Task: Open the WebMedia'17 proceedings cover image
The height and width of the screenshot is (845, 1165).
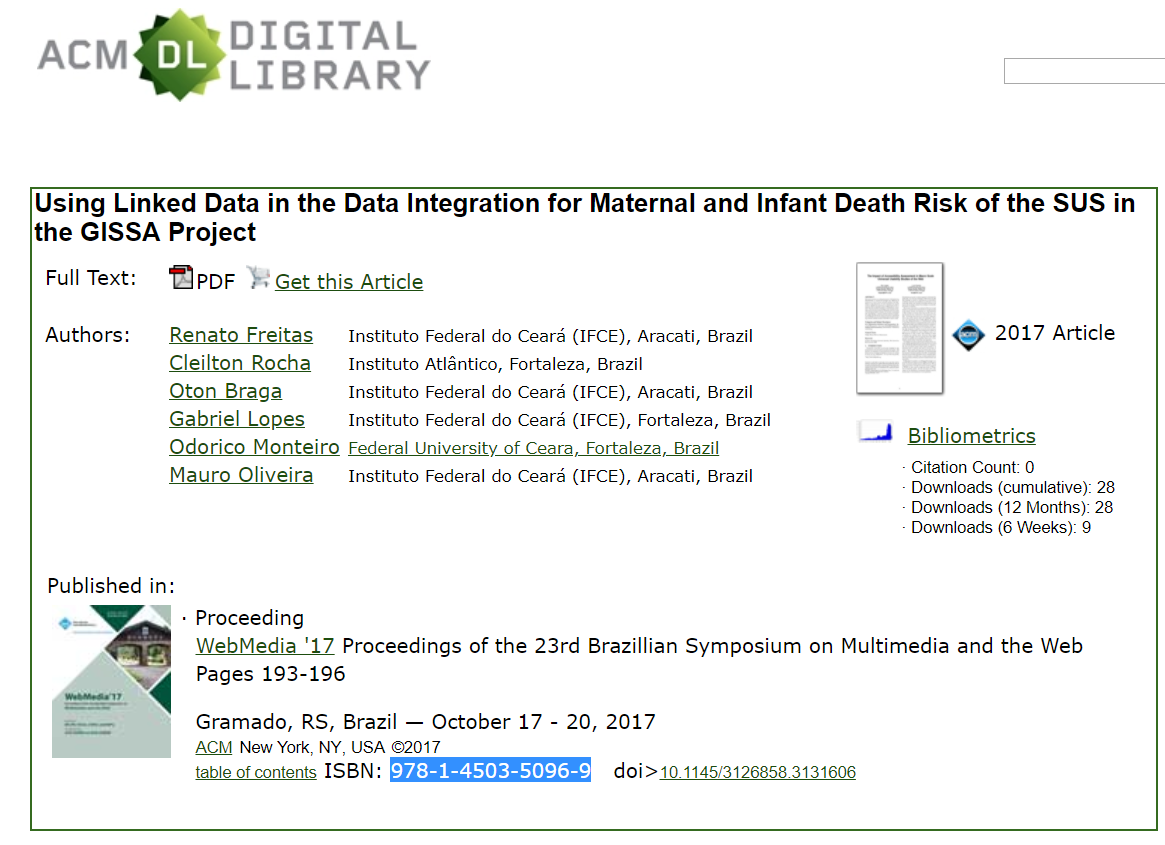Action: (111, 681)
